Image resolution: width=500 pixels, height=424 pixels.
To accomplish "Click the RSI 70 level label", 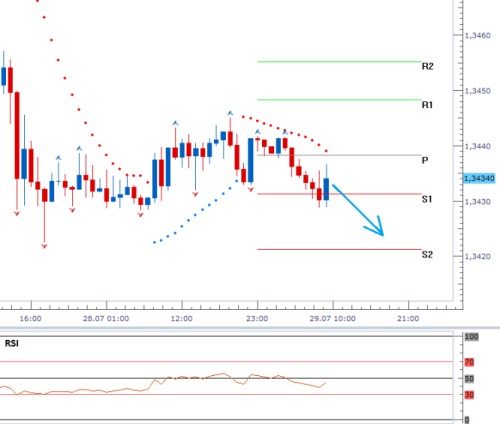I will pos(469,362).
